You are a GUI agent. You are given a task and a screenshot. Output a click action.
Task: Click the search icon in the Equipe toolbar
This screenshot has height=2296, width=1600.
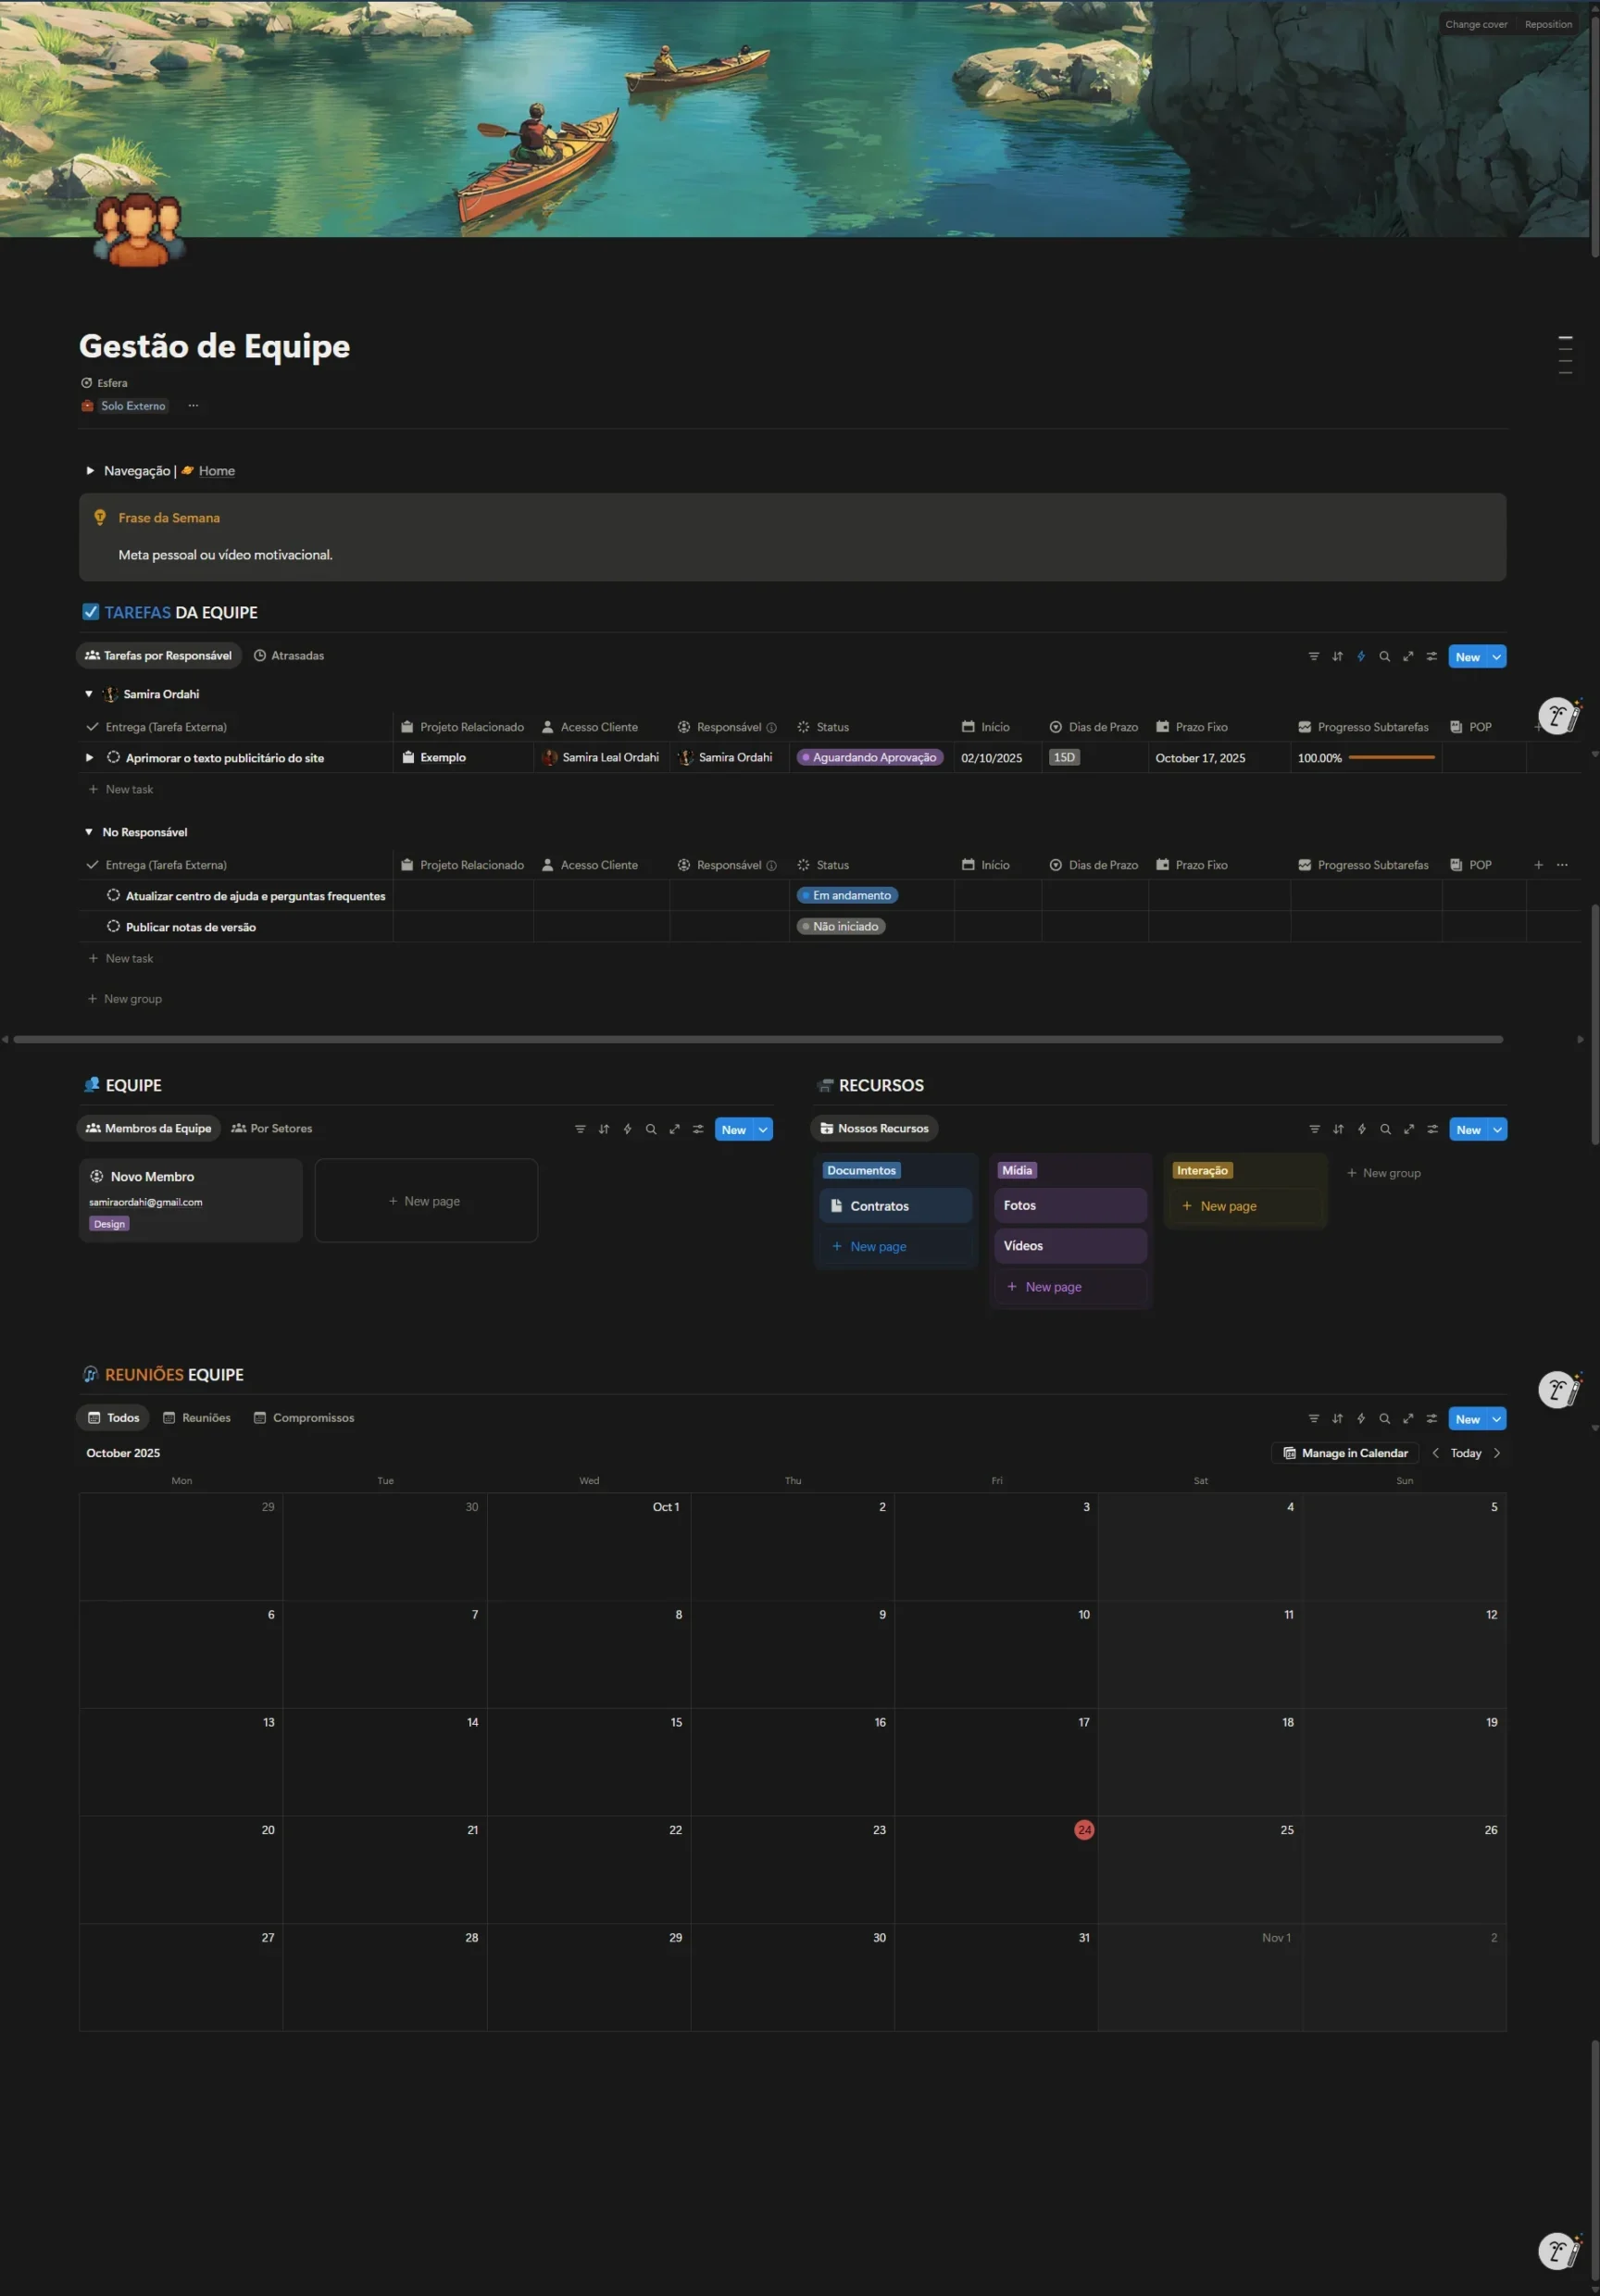[651, 1129]
